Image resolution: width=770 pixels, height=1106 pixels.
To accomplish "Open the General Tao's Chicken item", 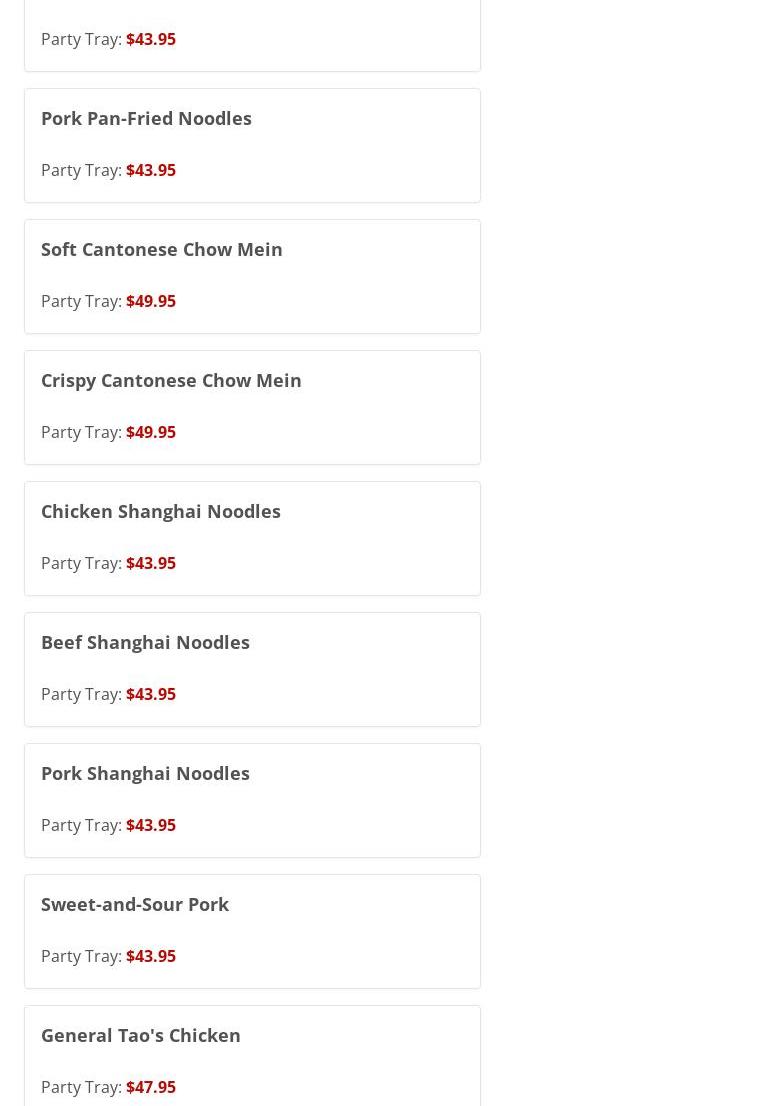I will 140,1035.
